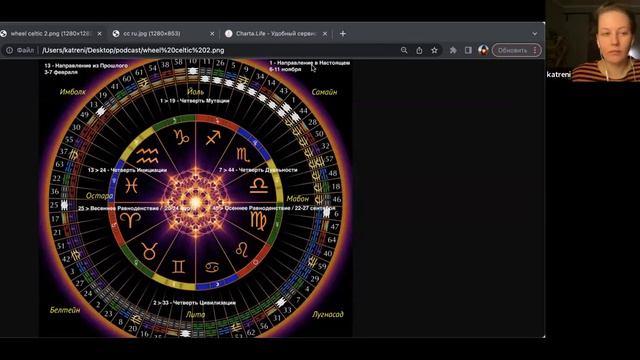Screen dimensions: 640x360
Task: Click the Taurus zodiac symbol
Action: pyautogui.click(x=149, y=250)
